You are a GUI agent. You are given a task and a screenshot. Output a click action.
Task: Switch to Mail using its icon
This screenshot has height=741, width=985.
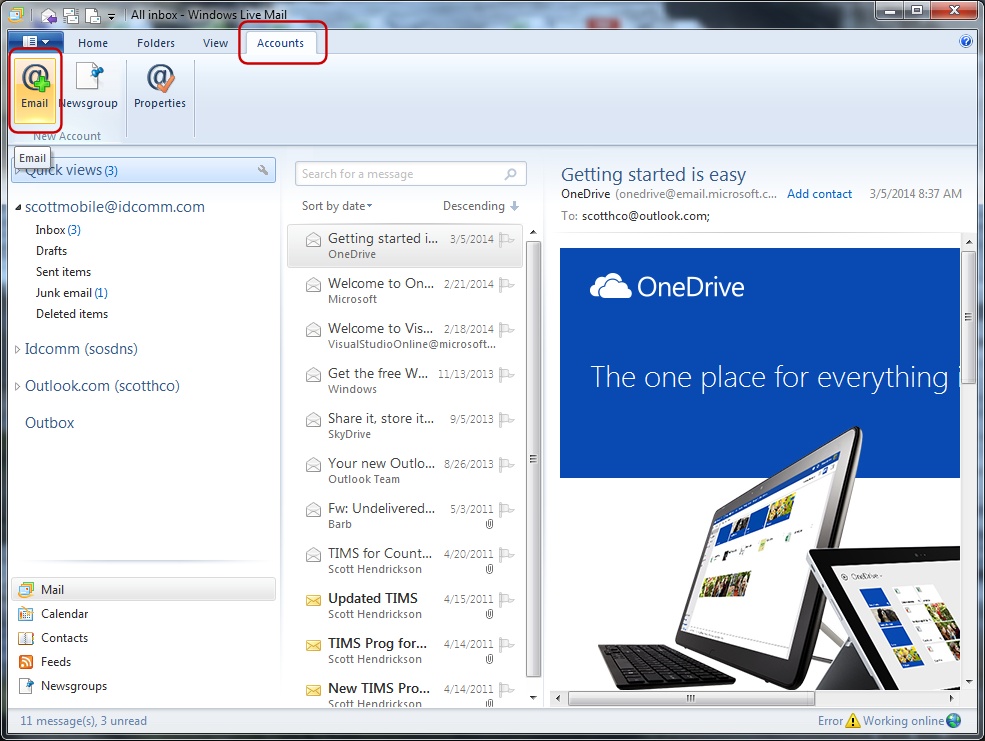(26, 590)
